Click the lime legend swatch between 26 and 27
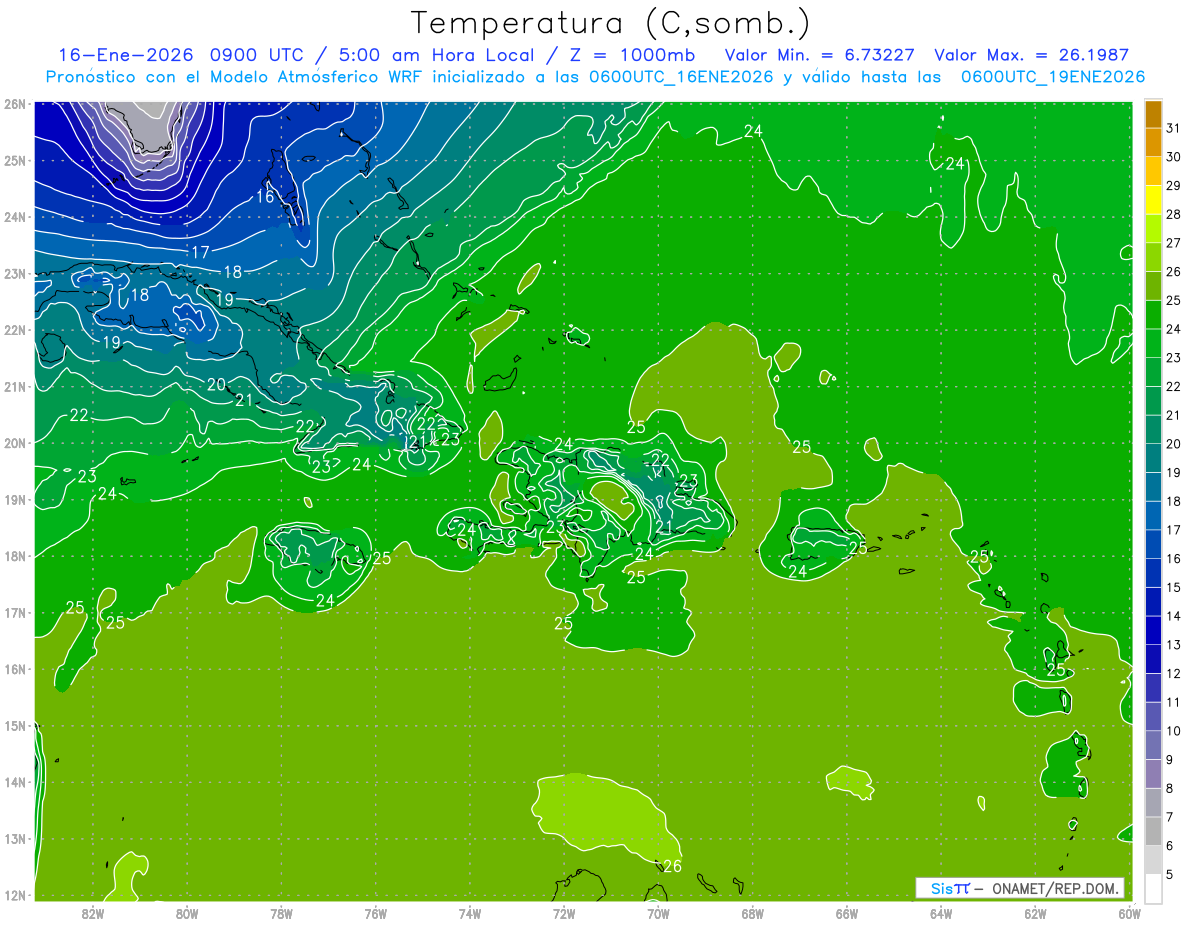Image resolution: width=1200 pixels, height=927 pixels. [x=1152, y=257]
